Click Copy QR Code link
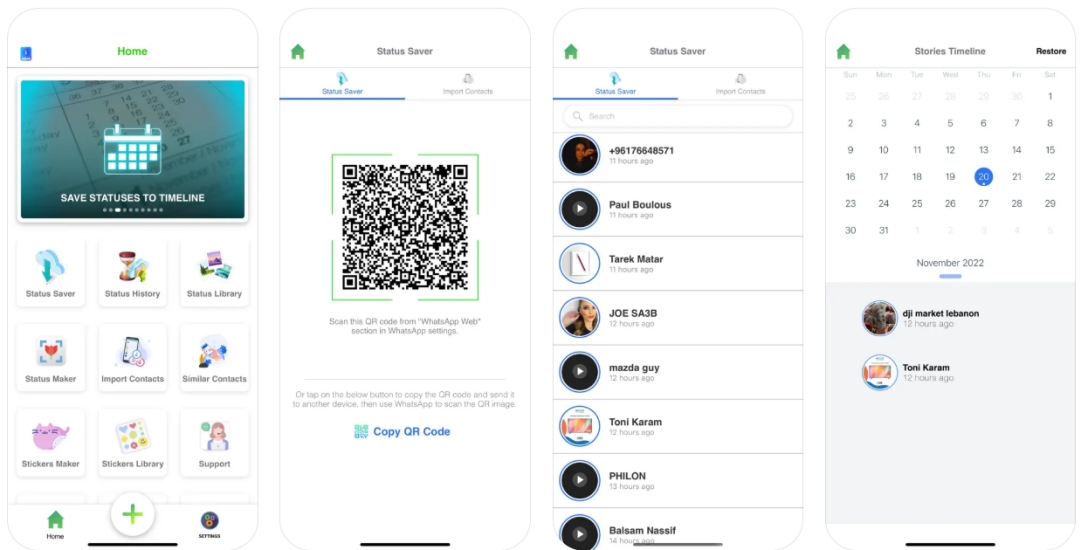 click(x=403, y=431)
